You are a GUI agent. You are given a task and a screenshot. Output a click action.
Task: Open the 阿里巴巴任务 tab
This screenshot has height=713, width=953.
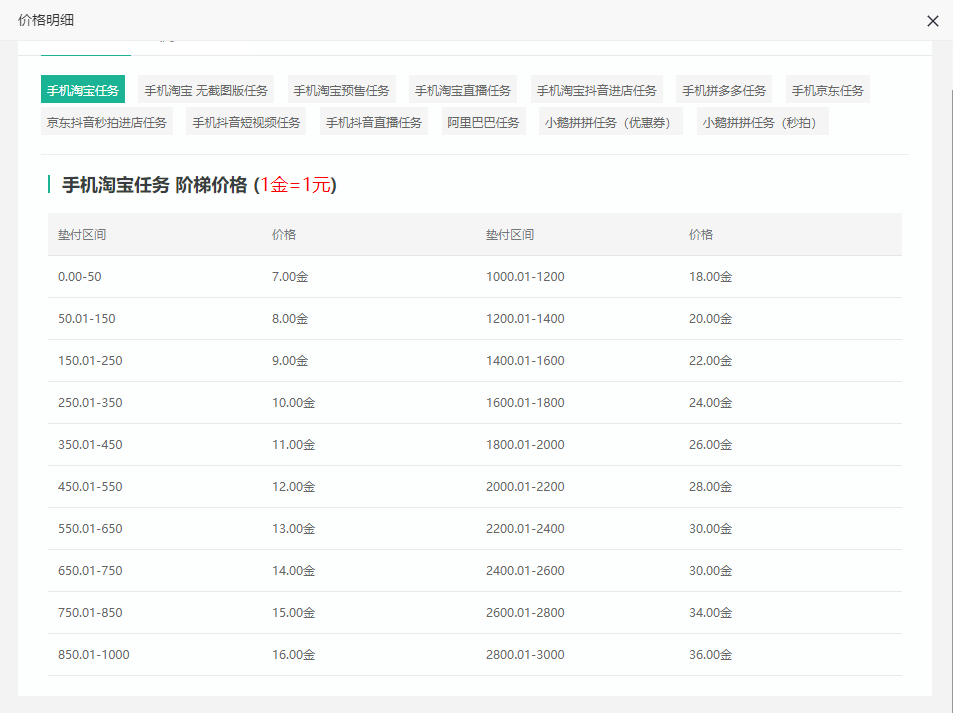tap(483, 122)
